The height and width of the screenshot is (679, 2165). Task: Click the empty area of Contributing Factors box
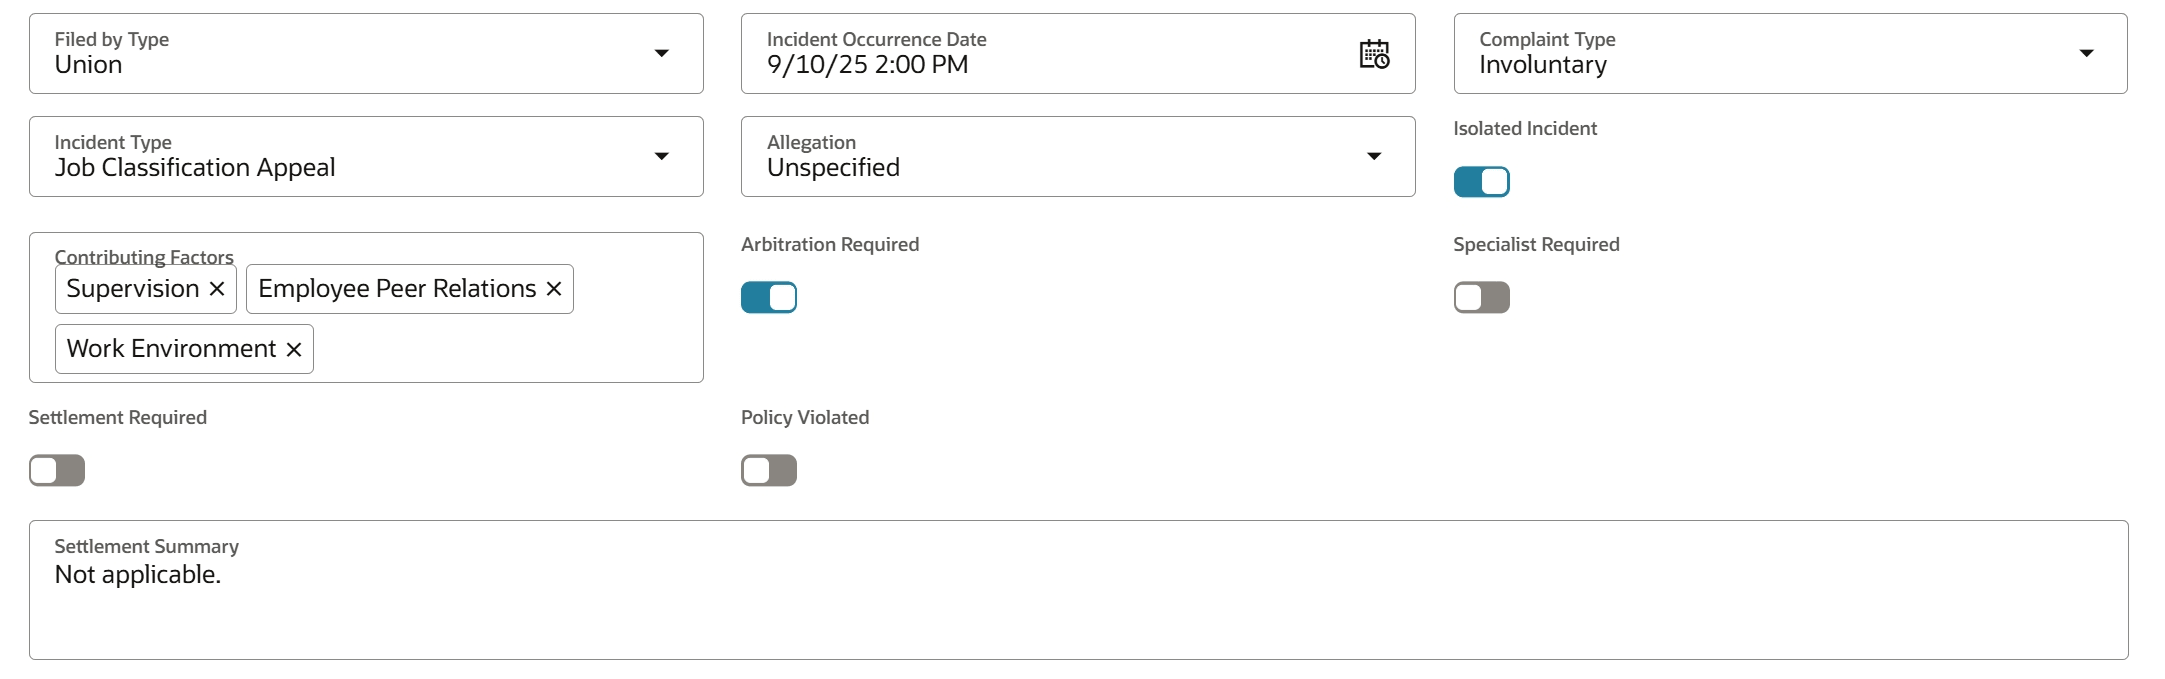pos(500,349)
